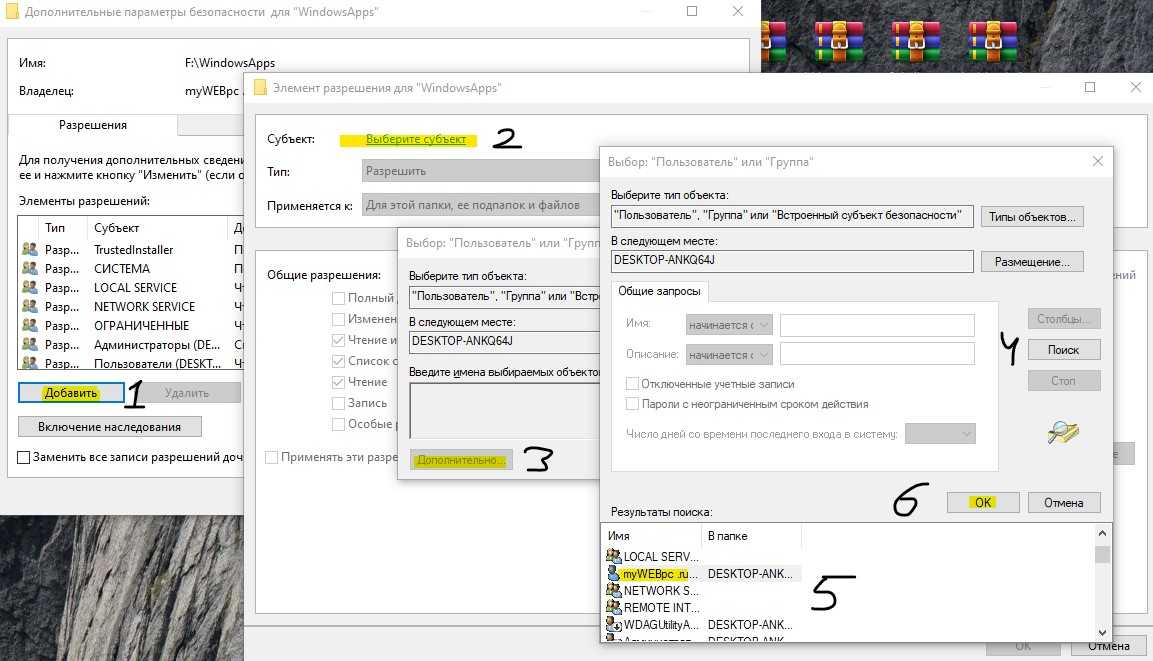Click the Выберите субъект link
The height and width of the screenshot is (661, 1153).
[415, 140]
